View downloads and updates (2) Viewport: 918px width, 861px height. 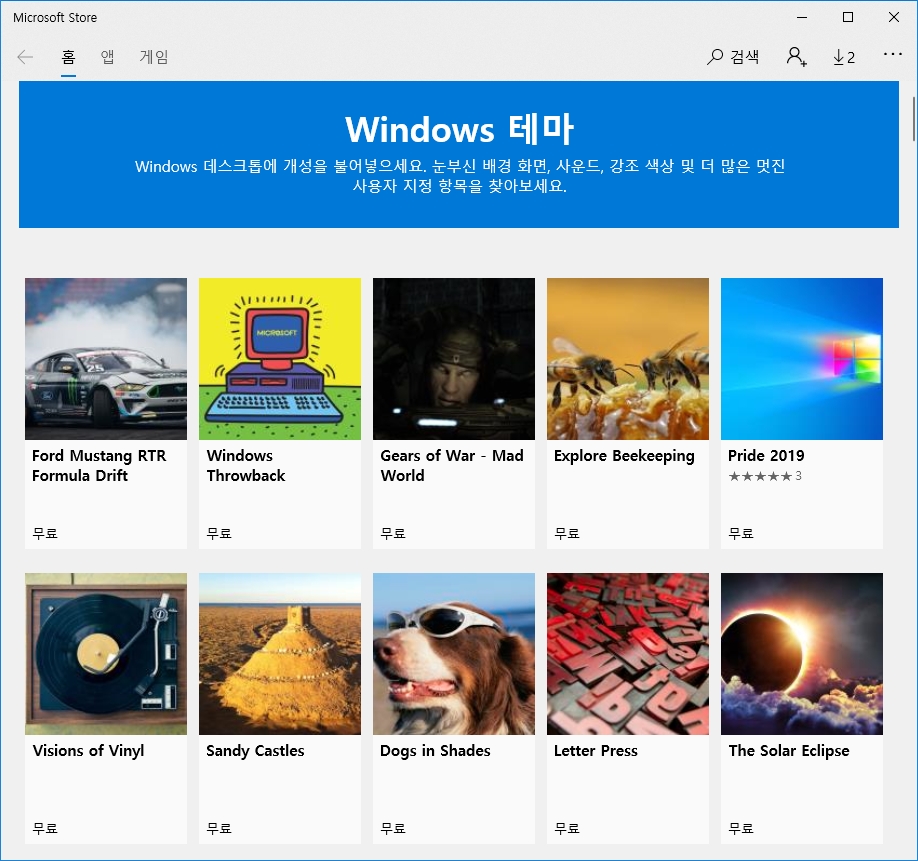click(x=844, y=57)
